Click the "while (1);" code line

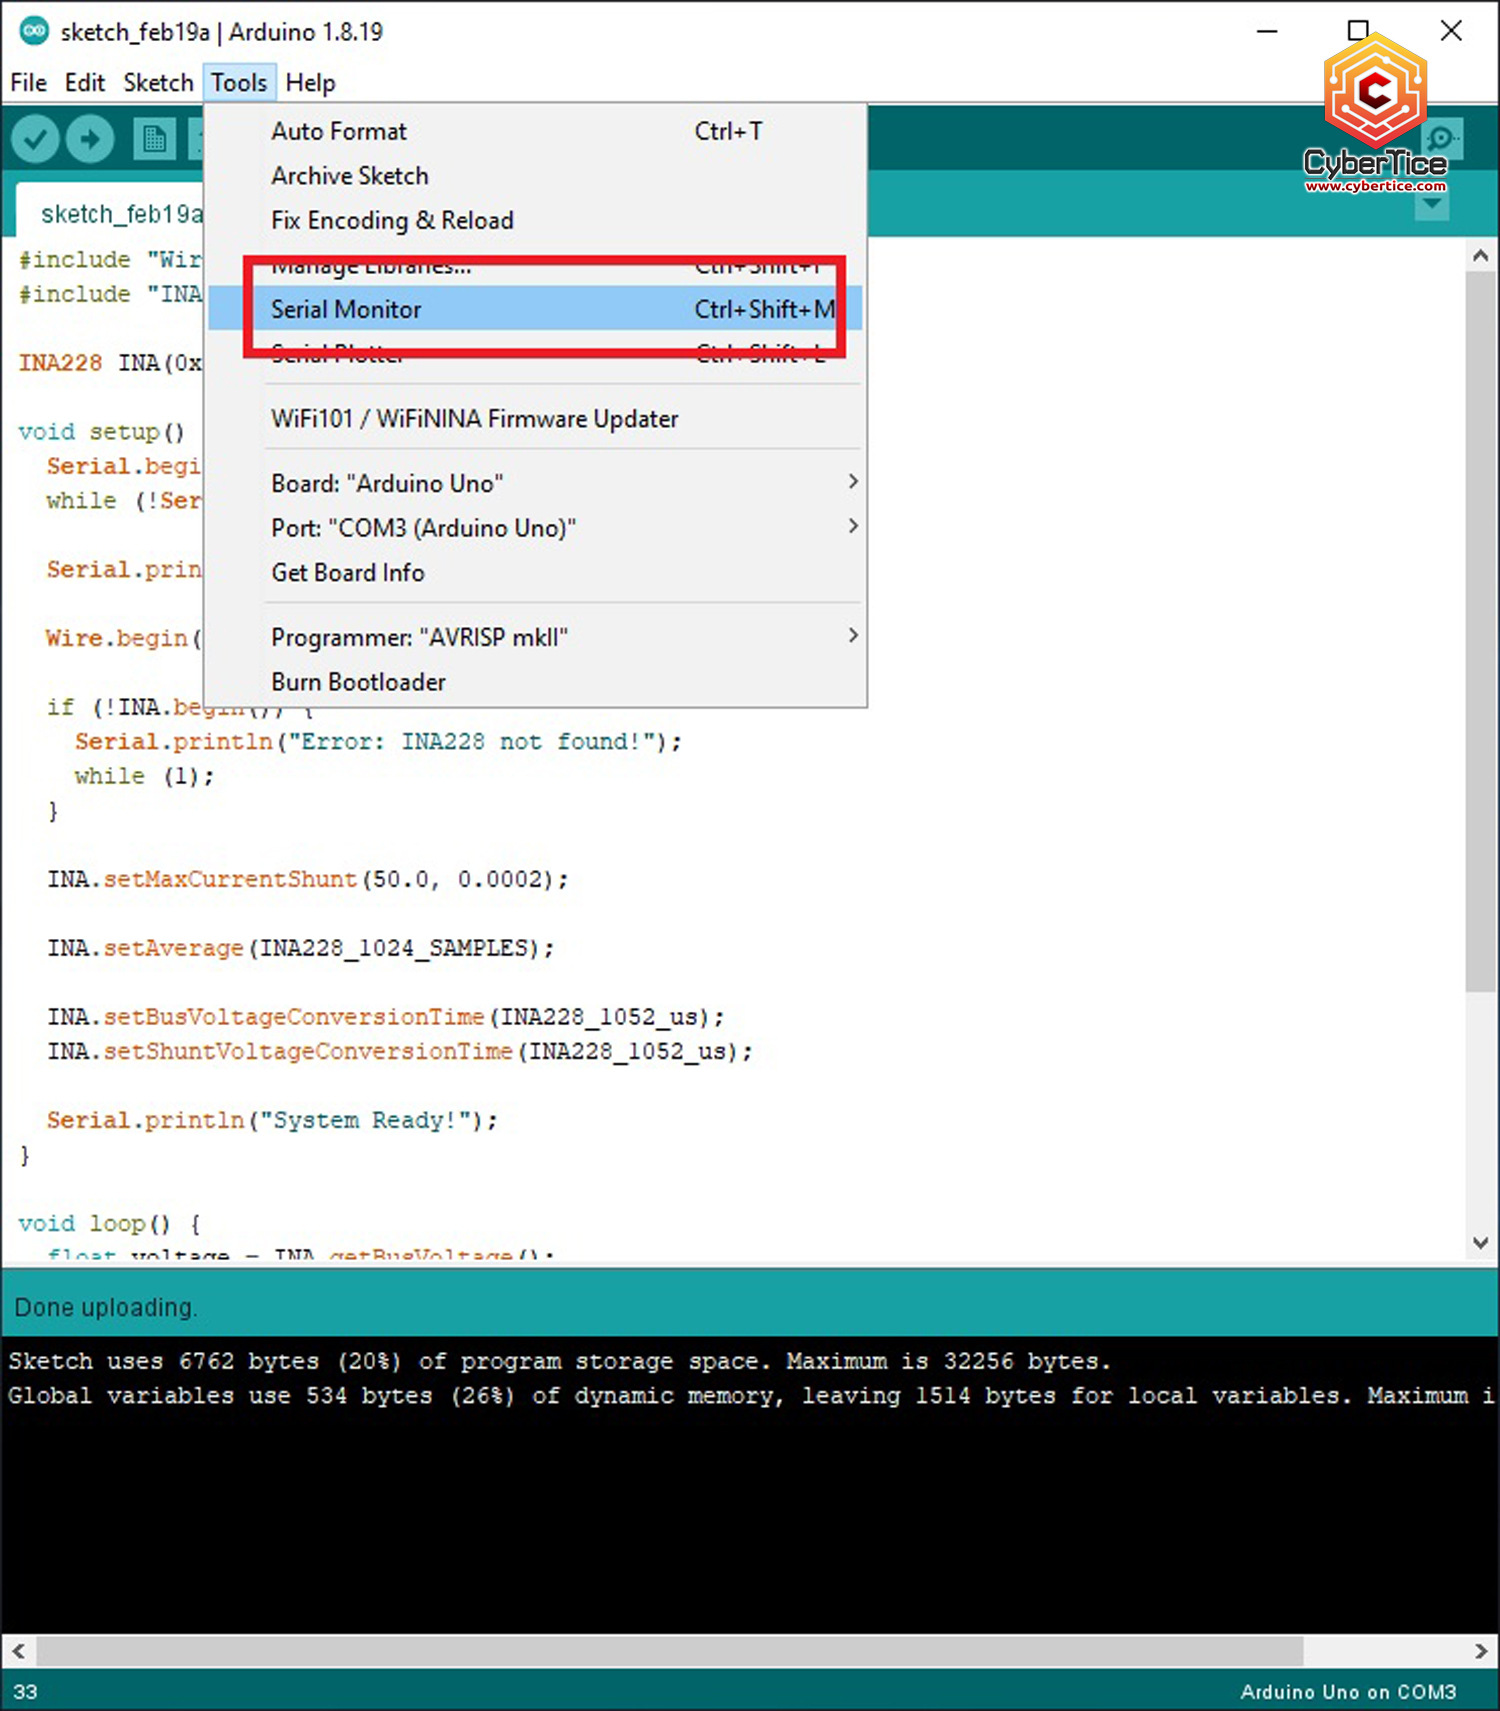pos(144,776)
